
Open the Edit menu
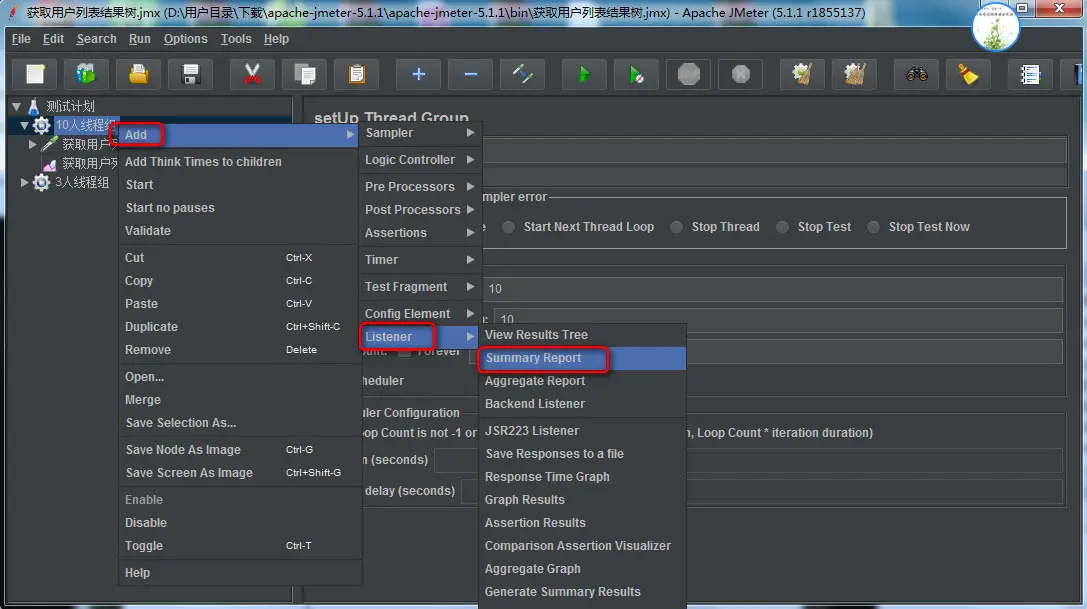(x=53, y=39)
